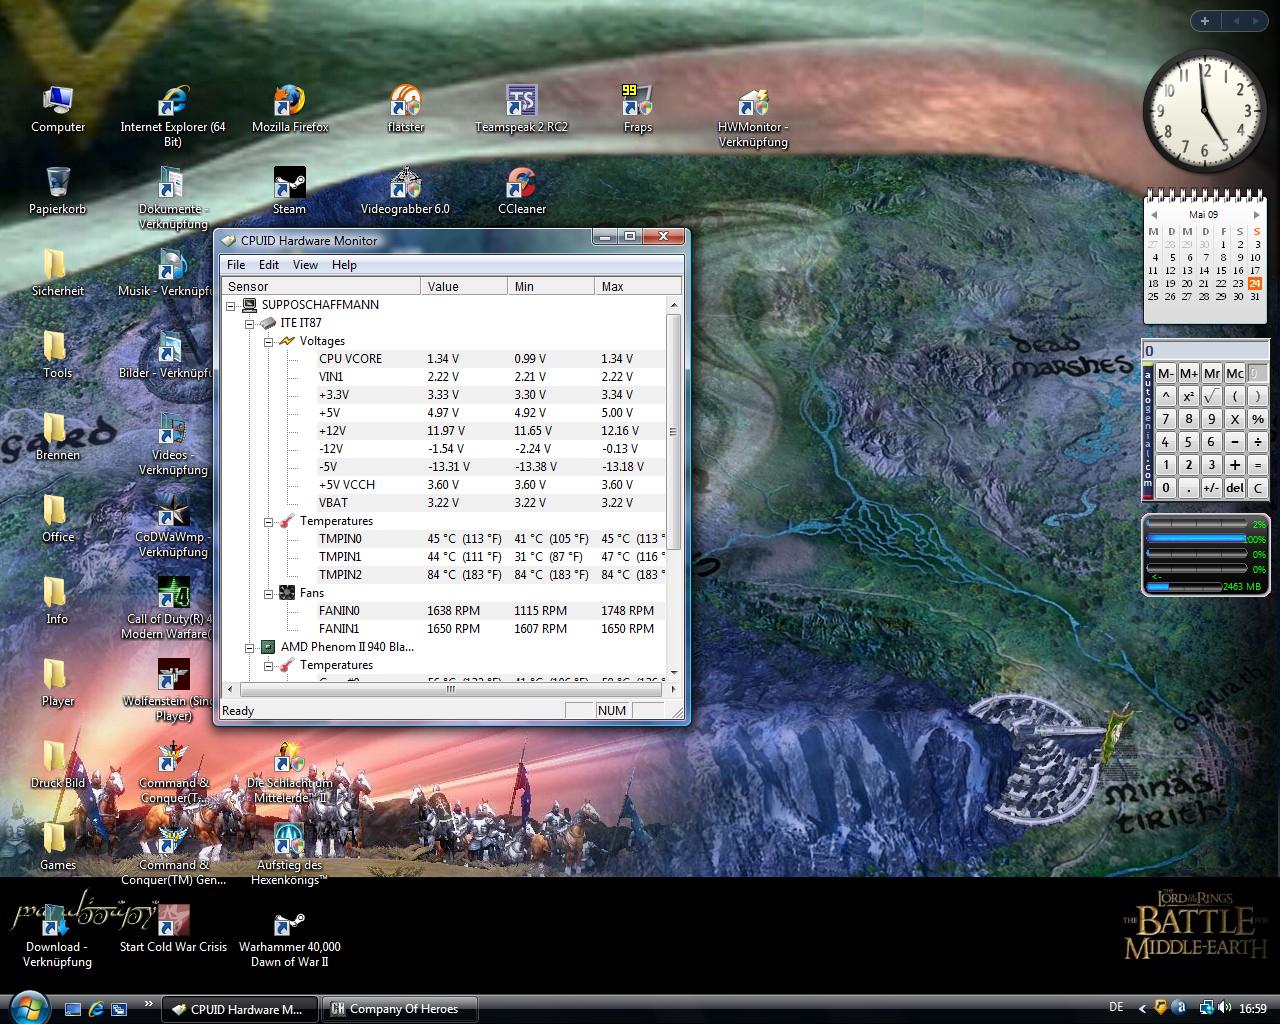Open Download - Verknüpfung shortcut
Viewport: 1280px width, 1024px height.
click(x=57, y=937)
